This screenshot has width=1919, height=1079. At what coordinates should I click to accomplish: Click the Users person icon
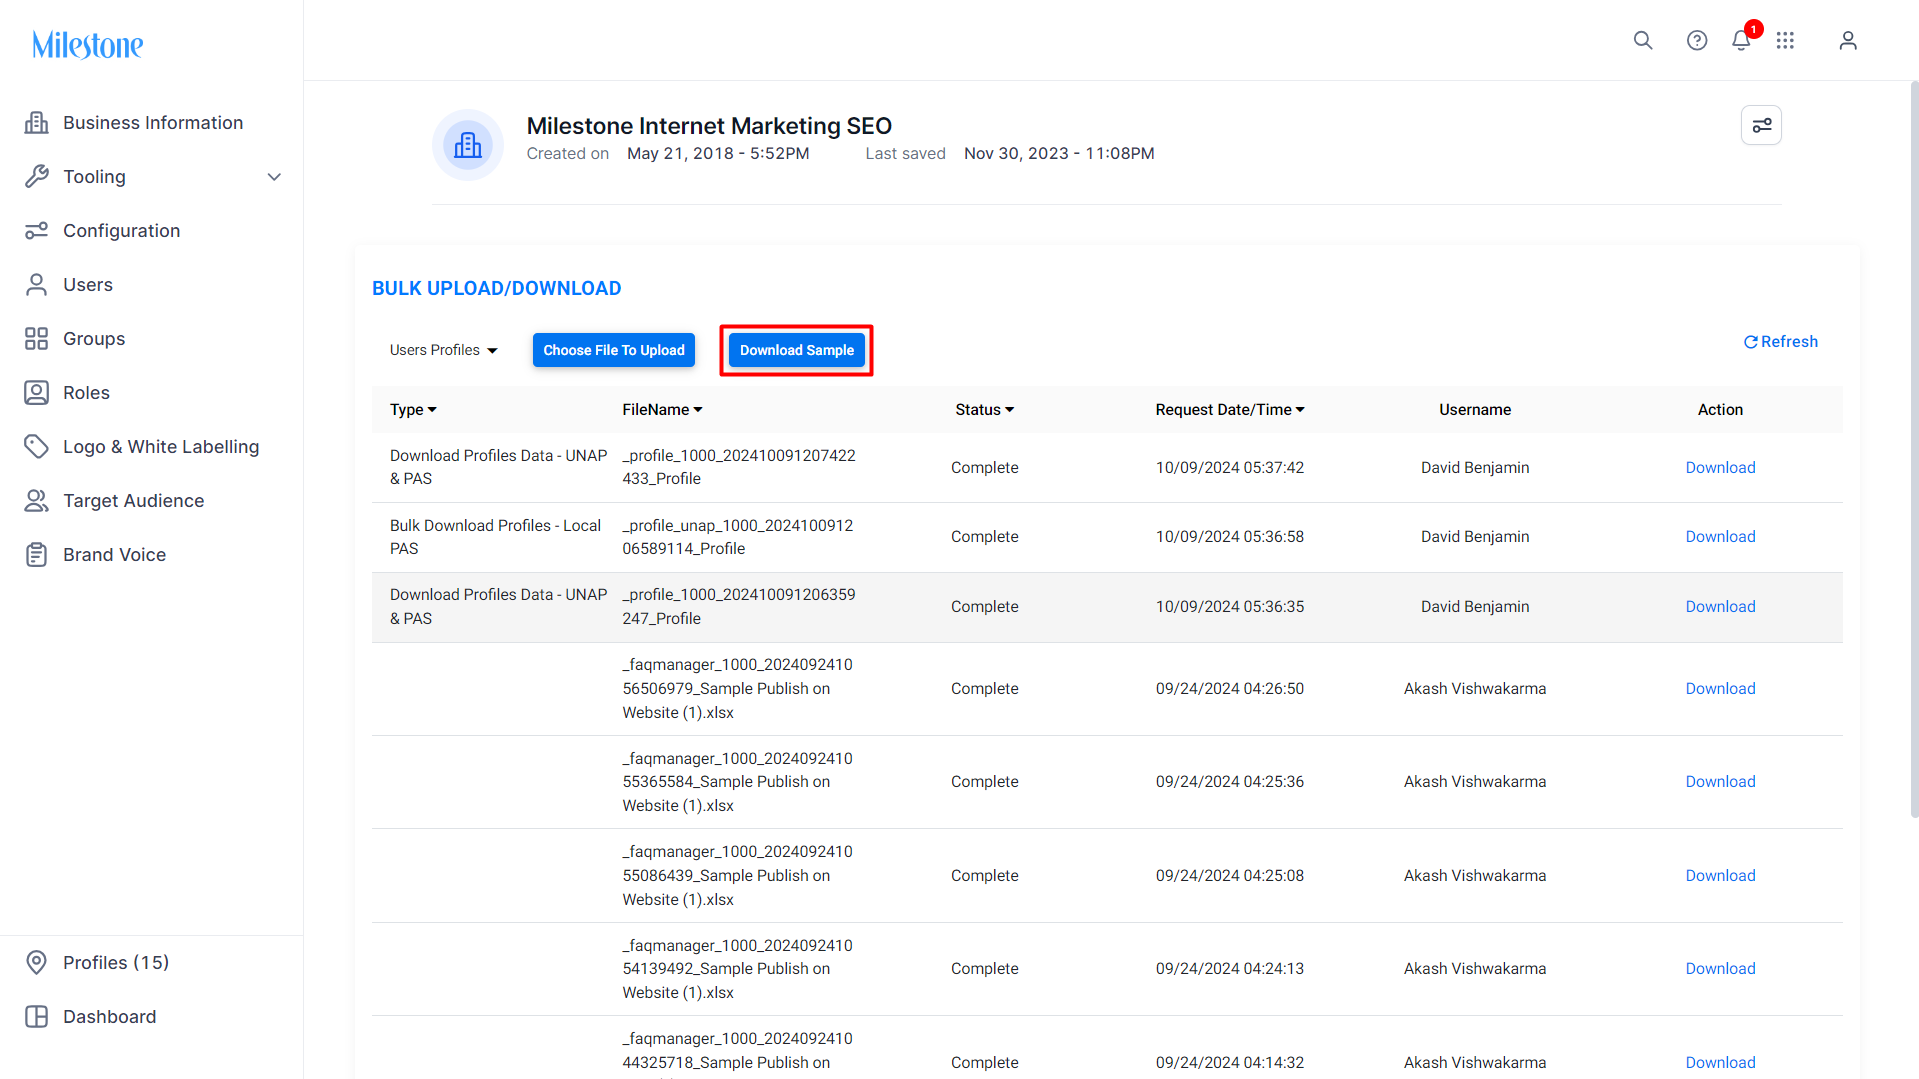coord(37,284)
